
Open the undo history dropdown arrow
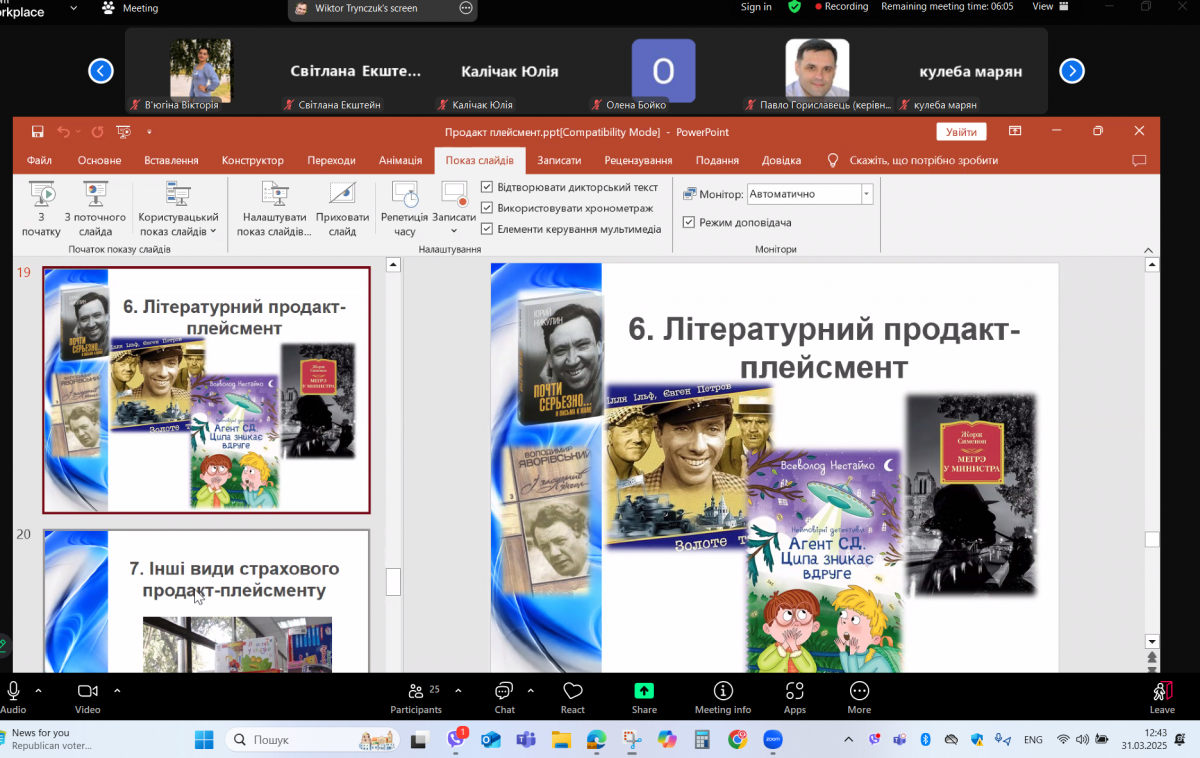pos(78,131)
